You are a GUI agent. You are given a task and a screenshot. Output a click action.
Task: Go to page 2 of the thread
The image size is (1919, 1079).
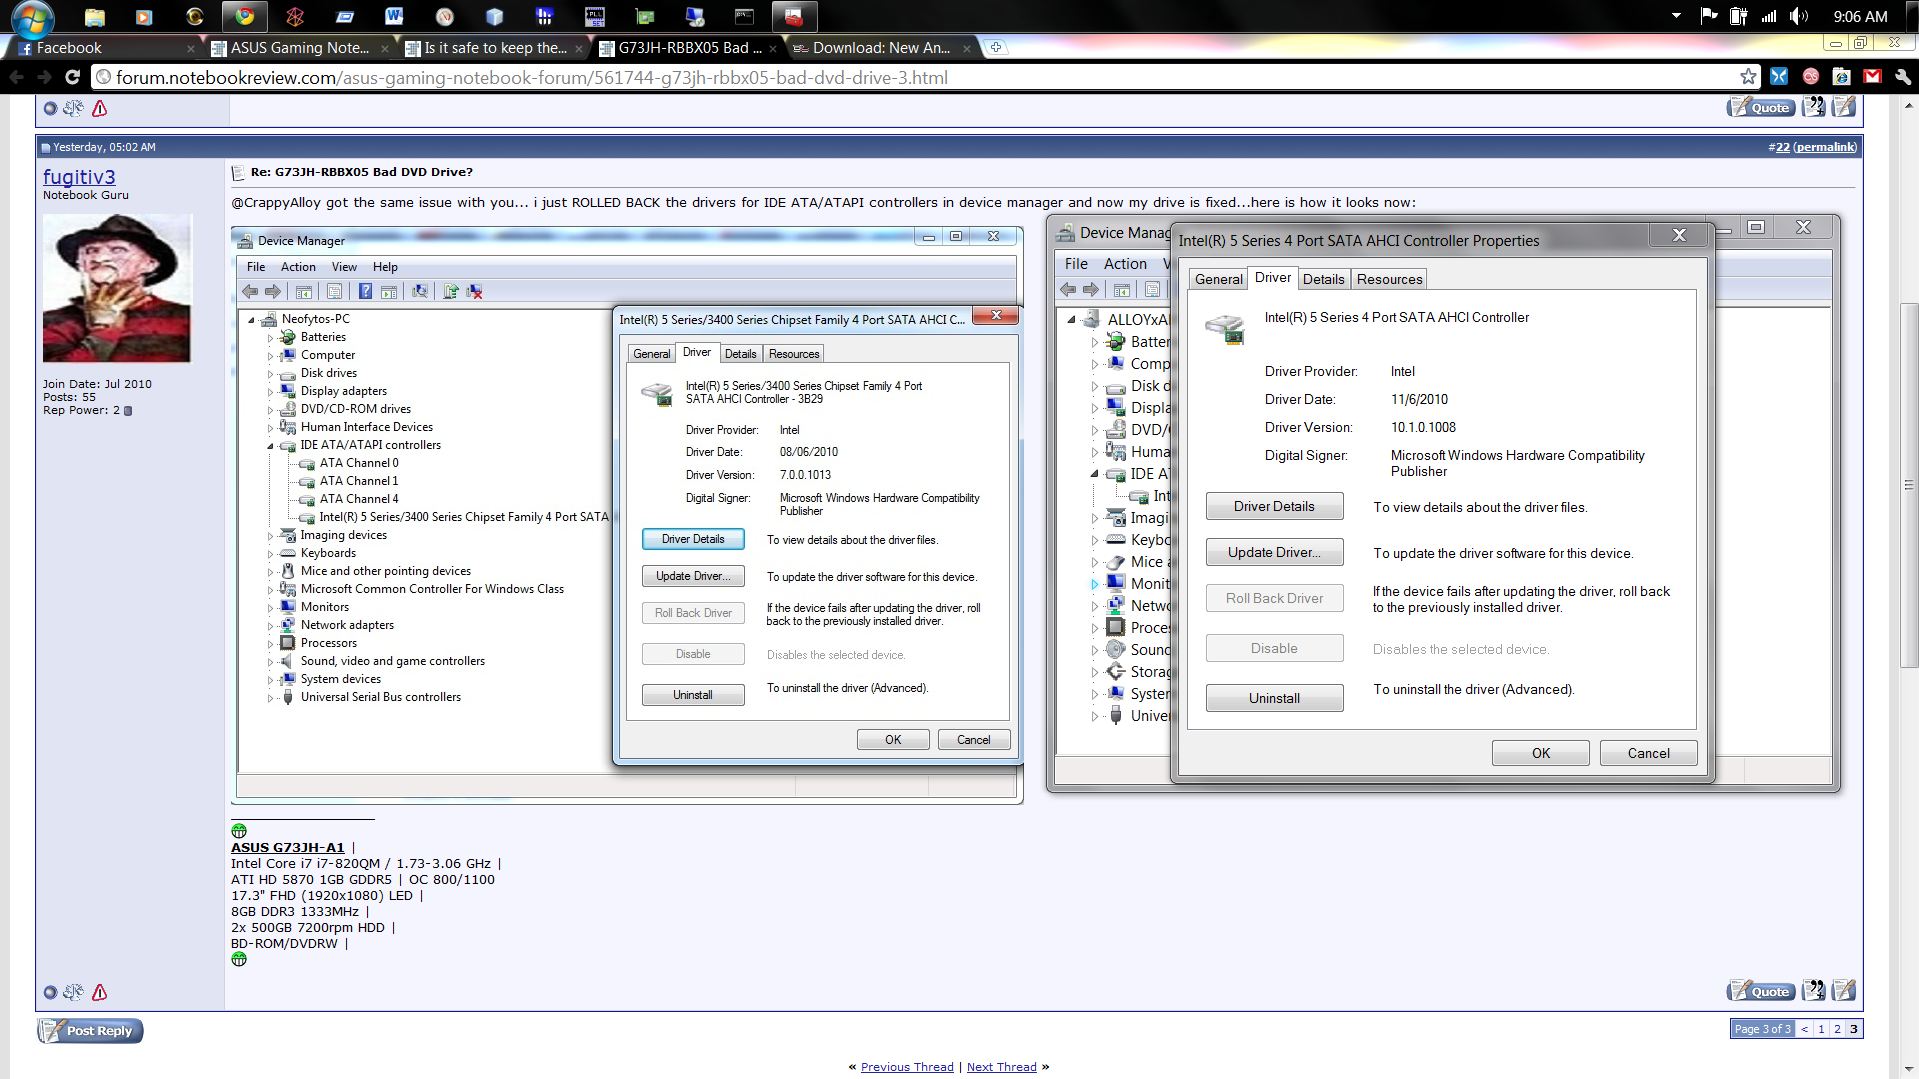click(x=1837, y=1029)
